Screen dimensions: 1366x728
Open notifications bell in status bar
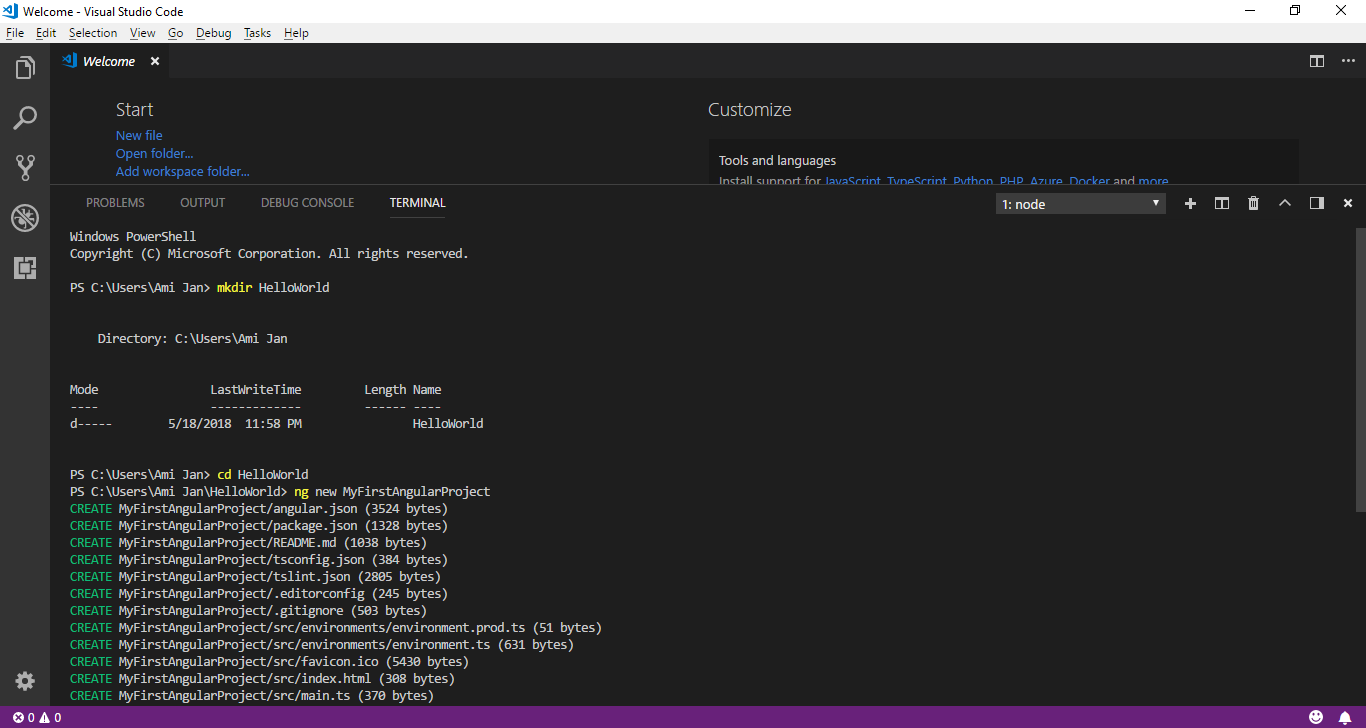1345,717
